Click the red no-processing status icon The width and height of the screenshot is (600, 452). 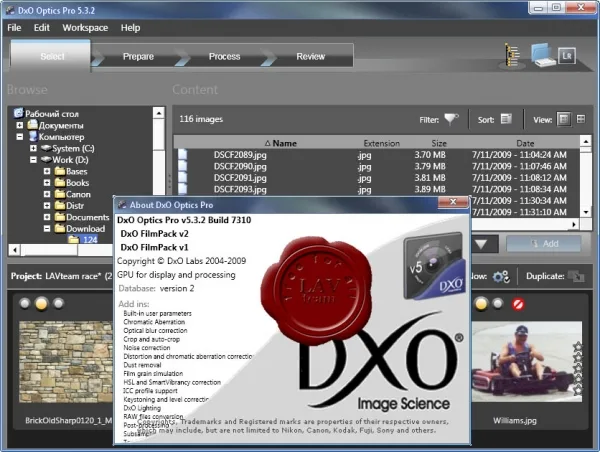tap(518, 304)
